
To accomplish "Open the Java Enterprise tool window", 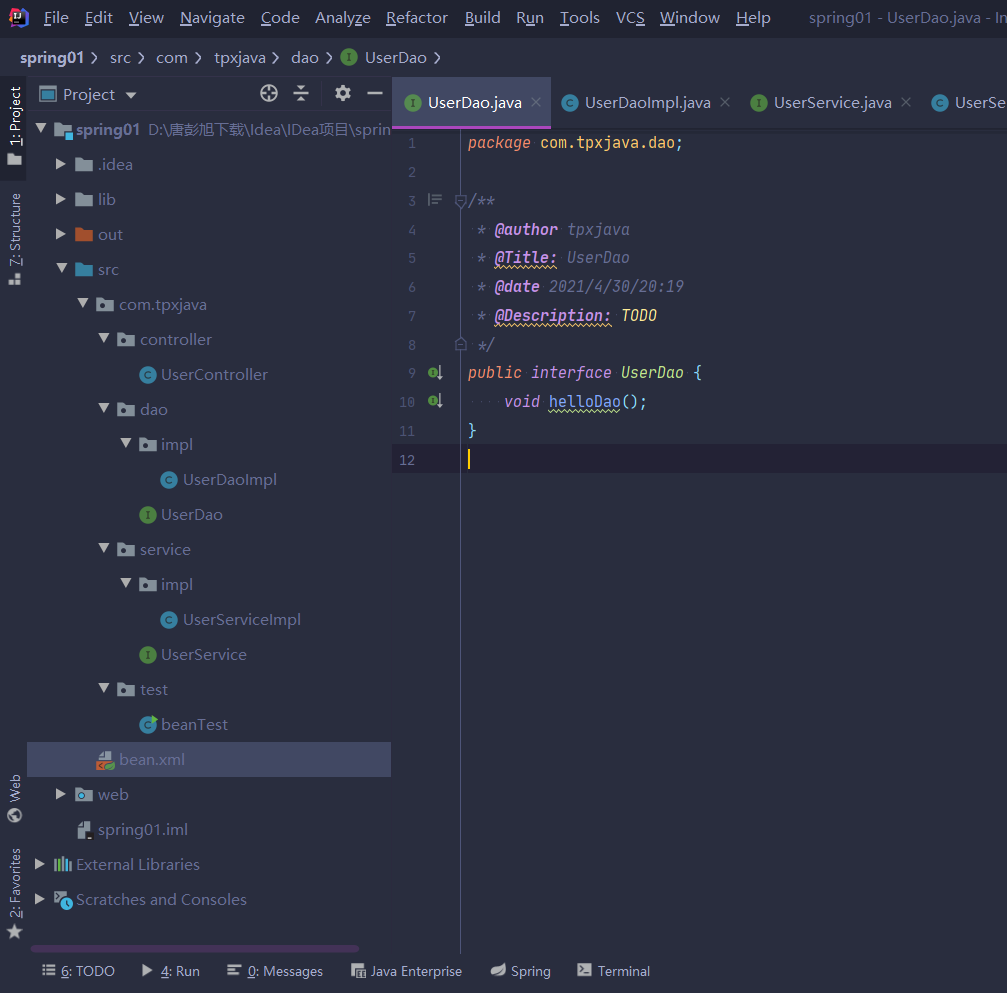I will point(407,971).
